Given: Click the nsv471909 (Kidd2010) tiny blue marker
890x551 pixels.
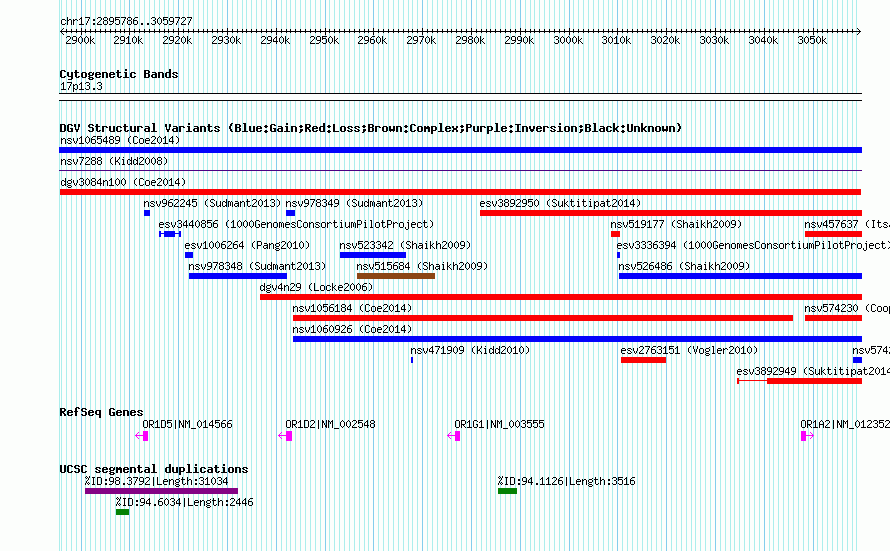Looking at the screenshot, I should [x=412, y=360].
